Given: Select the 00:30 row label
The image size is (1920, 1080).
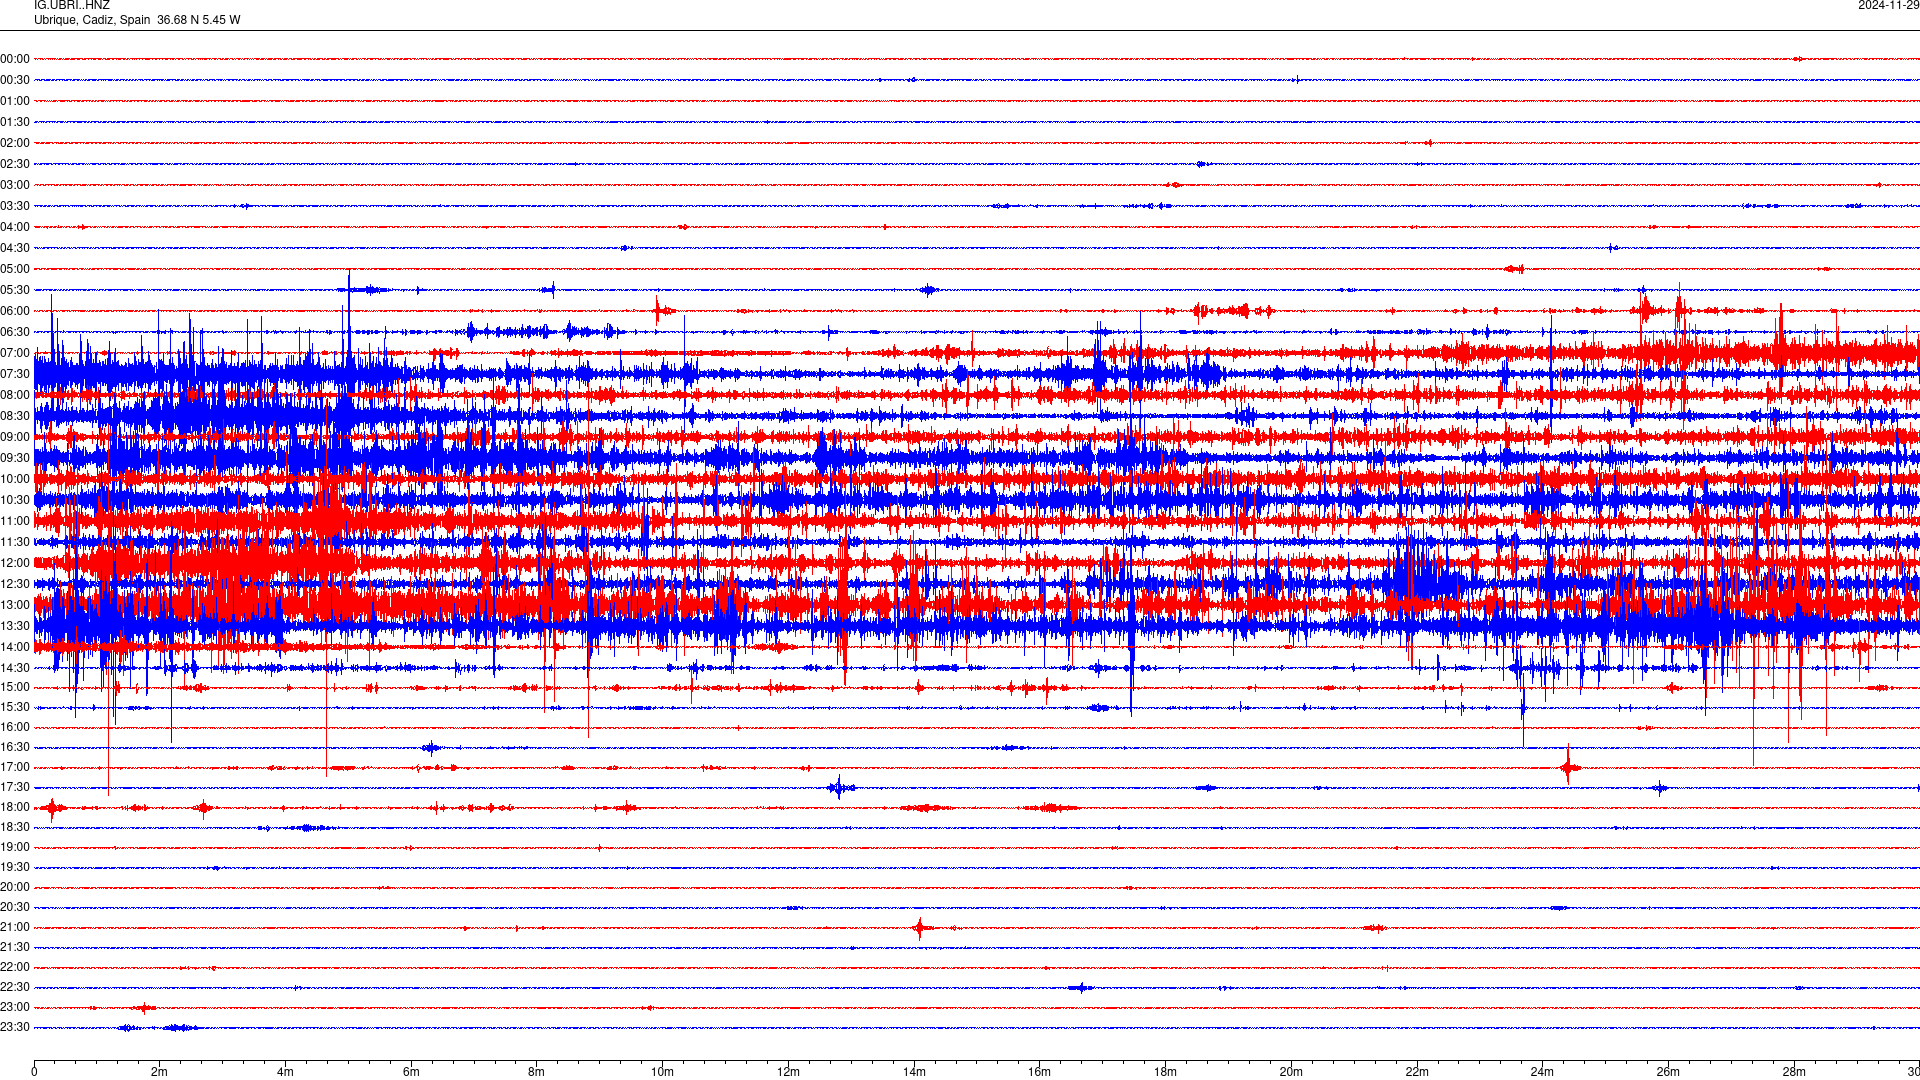Looking at the screenshot, I should coord(15,80).
